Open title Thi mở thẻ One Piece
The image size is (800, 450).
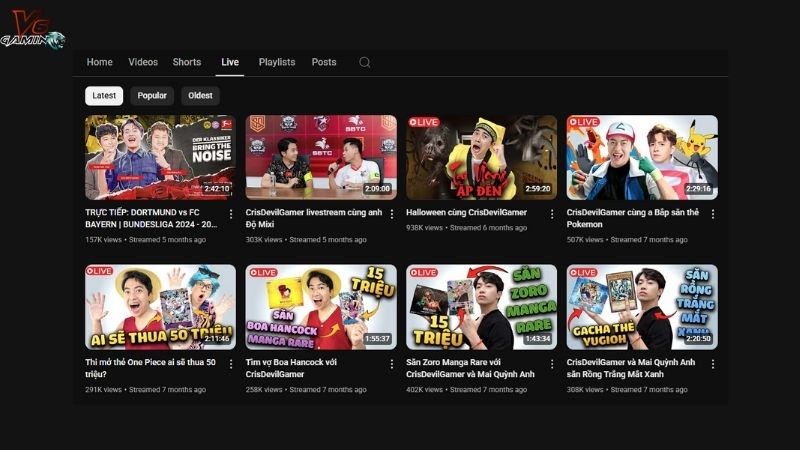pyautogui.click(x=150, y=368)
